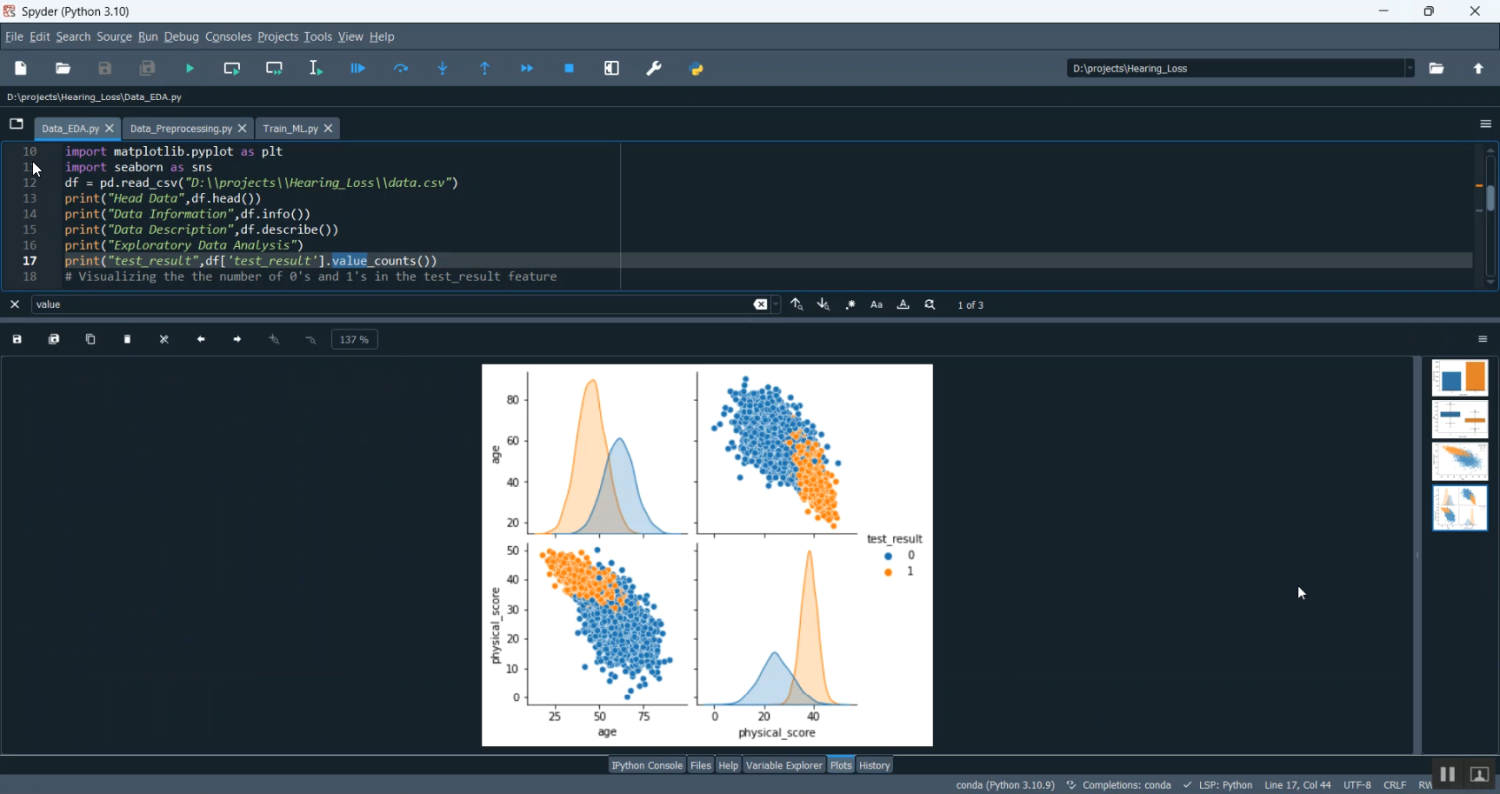This screenshot has width=1500, height=794.
Task: Open the Variable Explorer pane tab
Action: 784,766
